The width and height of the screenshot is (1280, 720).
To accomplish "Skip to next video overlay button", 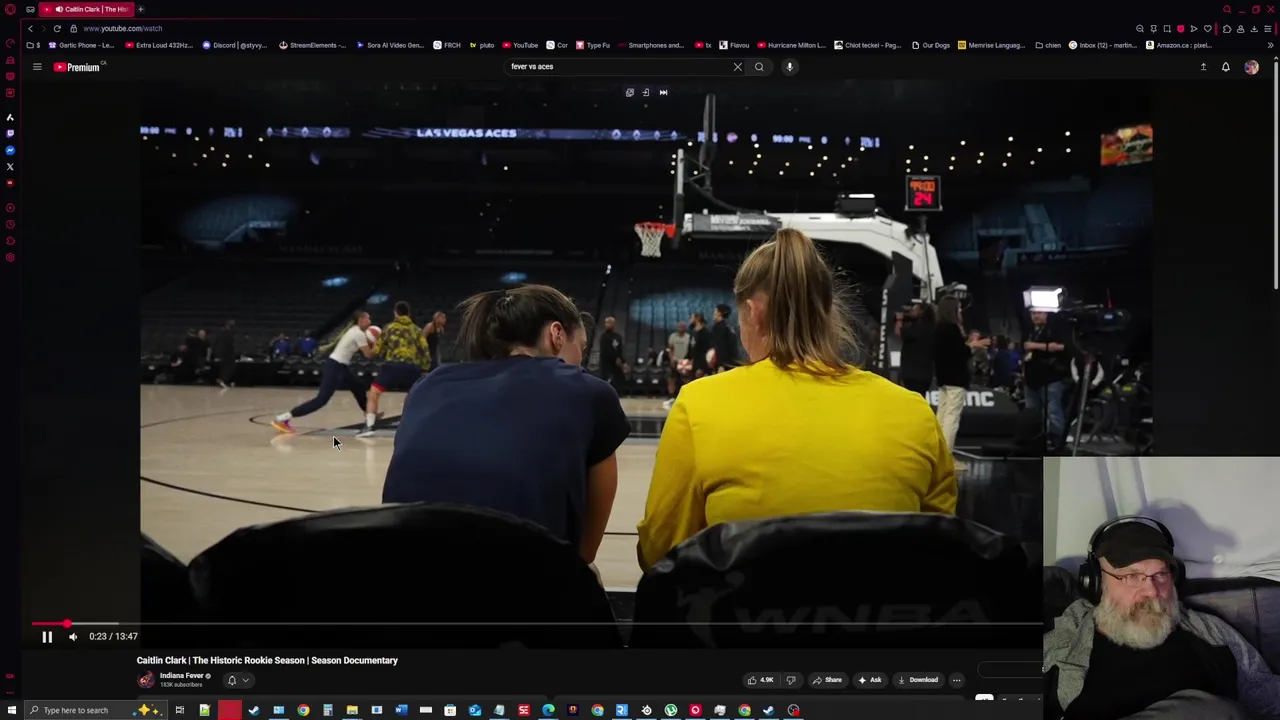I will (663, 92).
